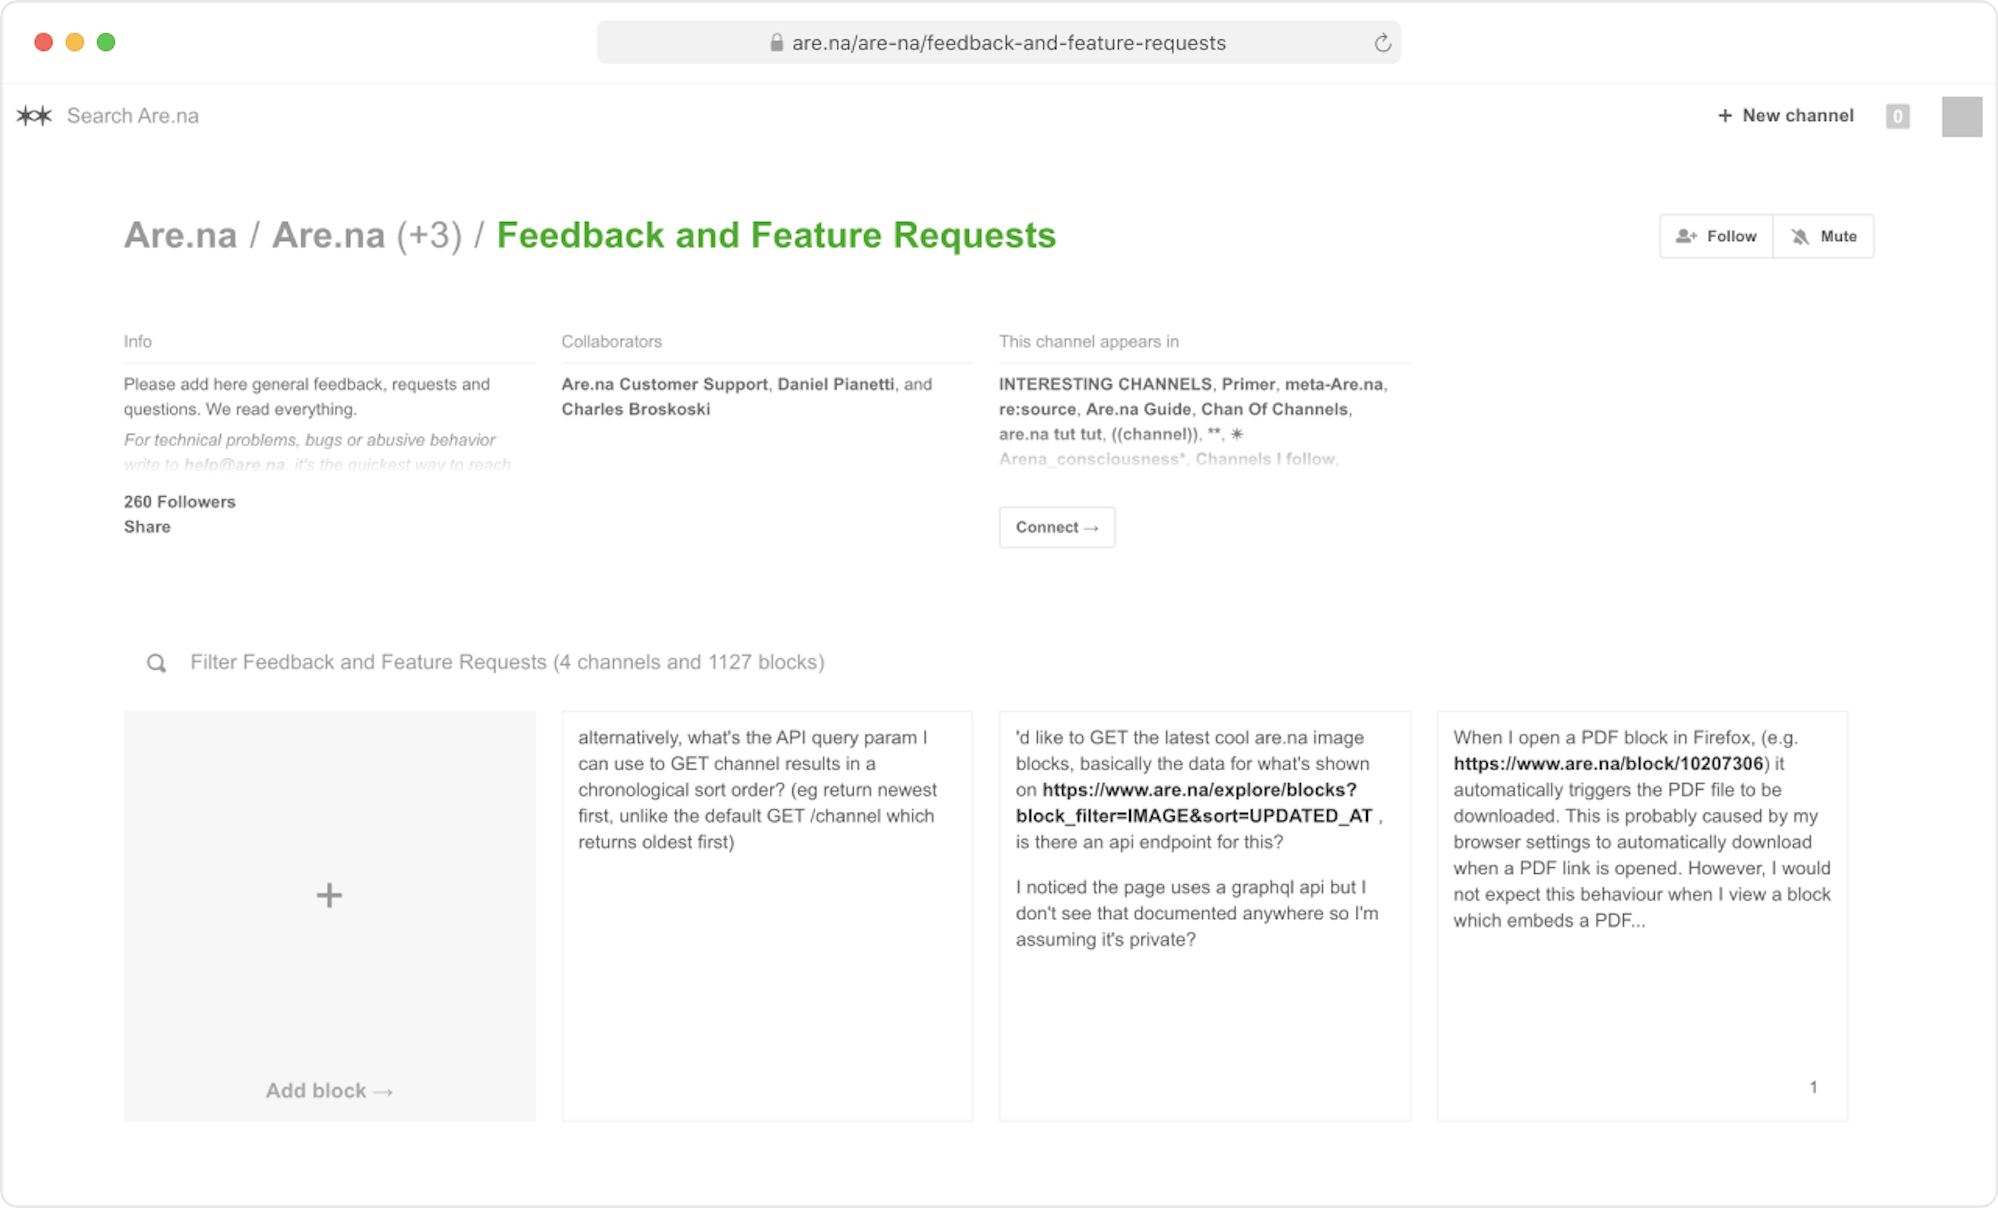1998x1208 pixels.
Task: Open Primer channel link
Action: click(x=1248, y=384)
